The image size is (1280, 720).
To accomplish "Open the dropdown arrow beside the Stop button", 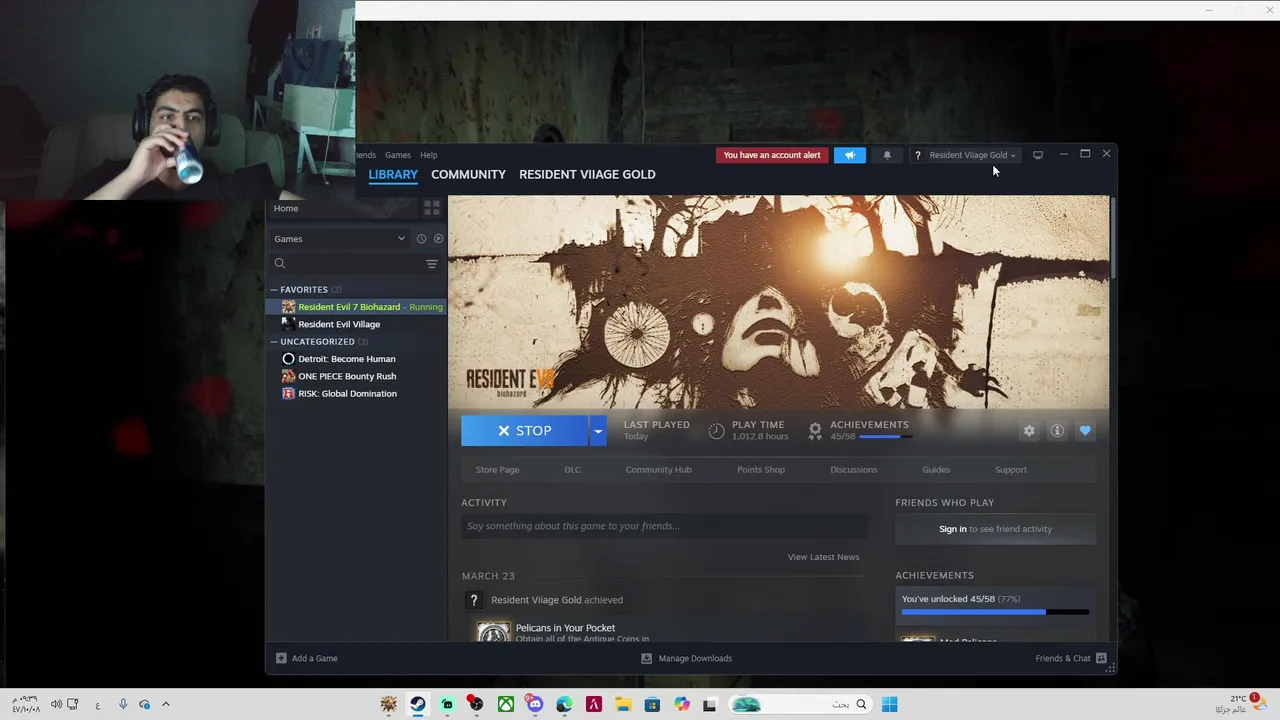I will (598, 431).
